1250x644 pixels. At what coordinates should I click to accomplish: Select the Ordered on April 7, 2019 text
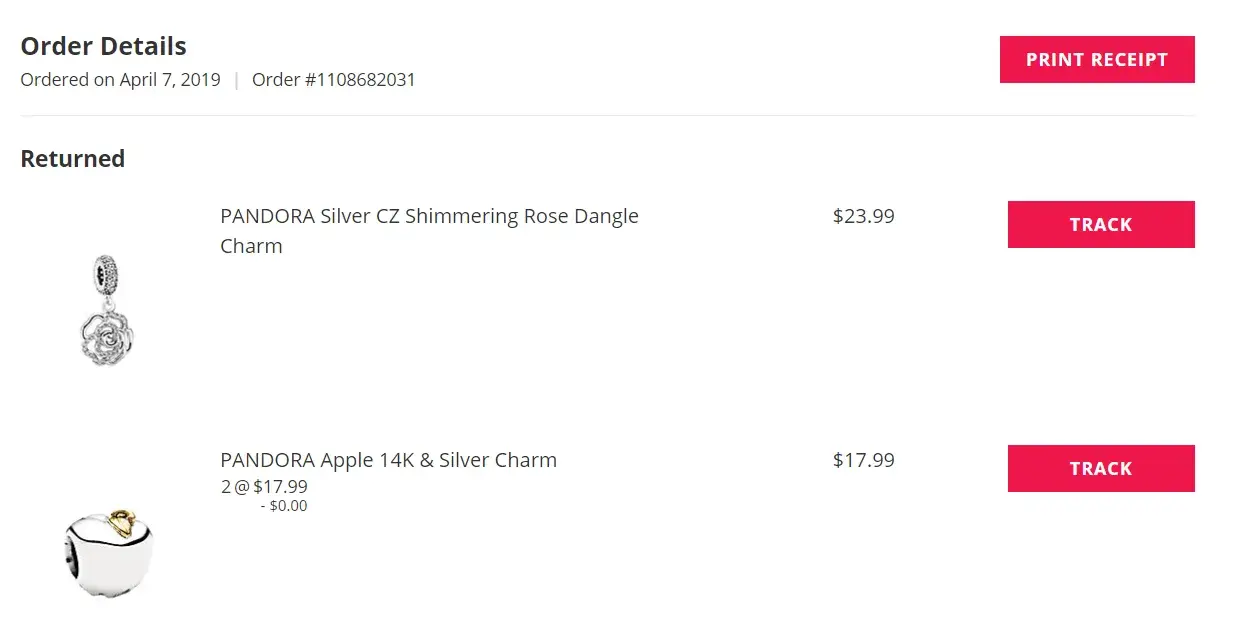(120, 80)
